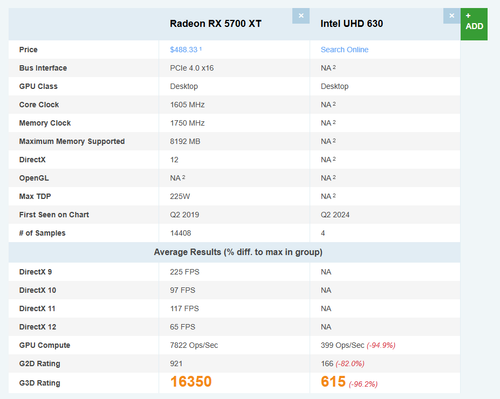Select the 97 FPS value
The image size is (500, 399).
point(182,290)
